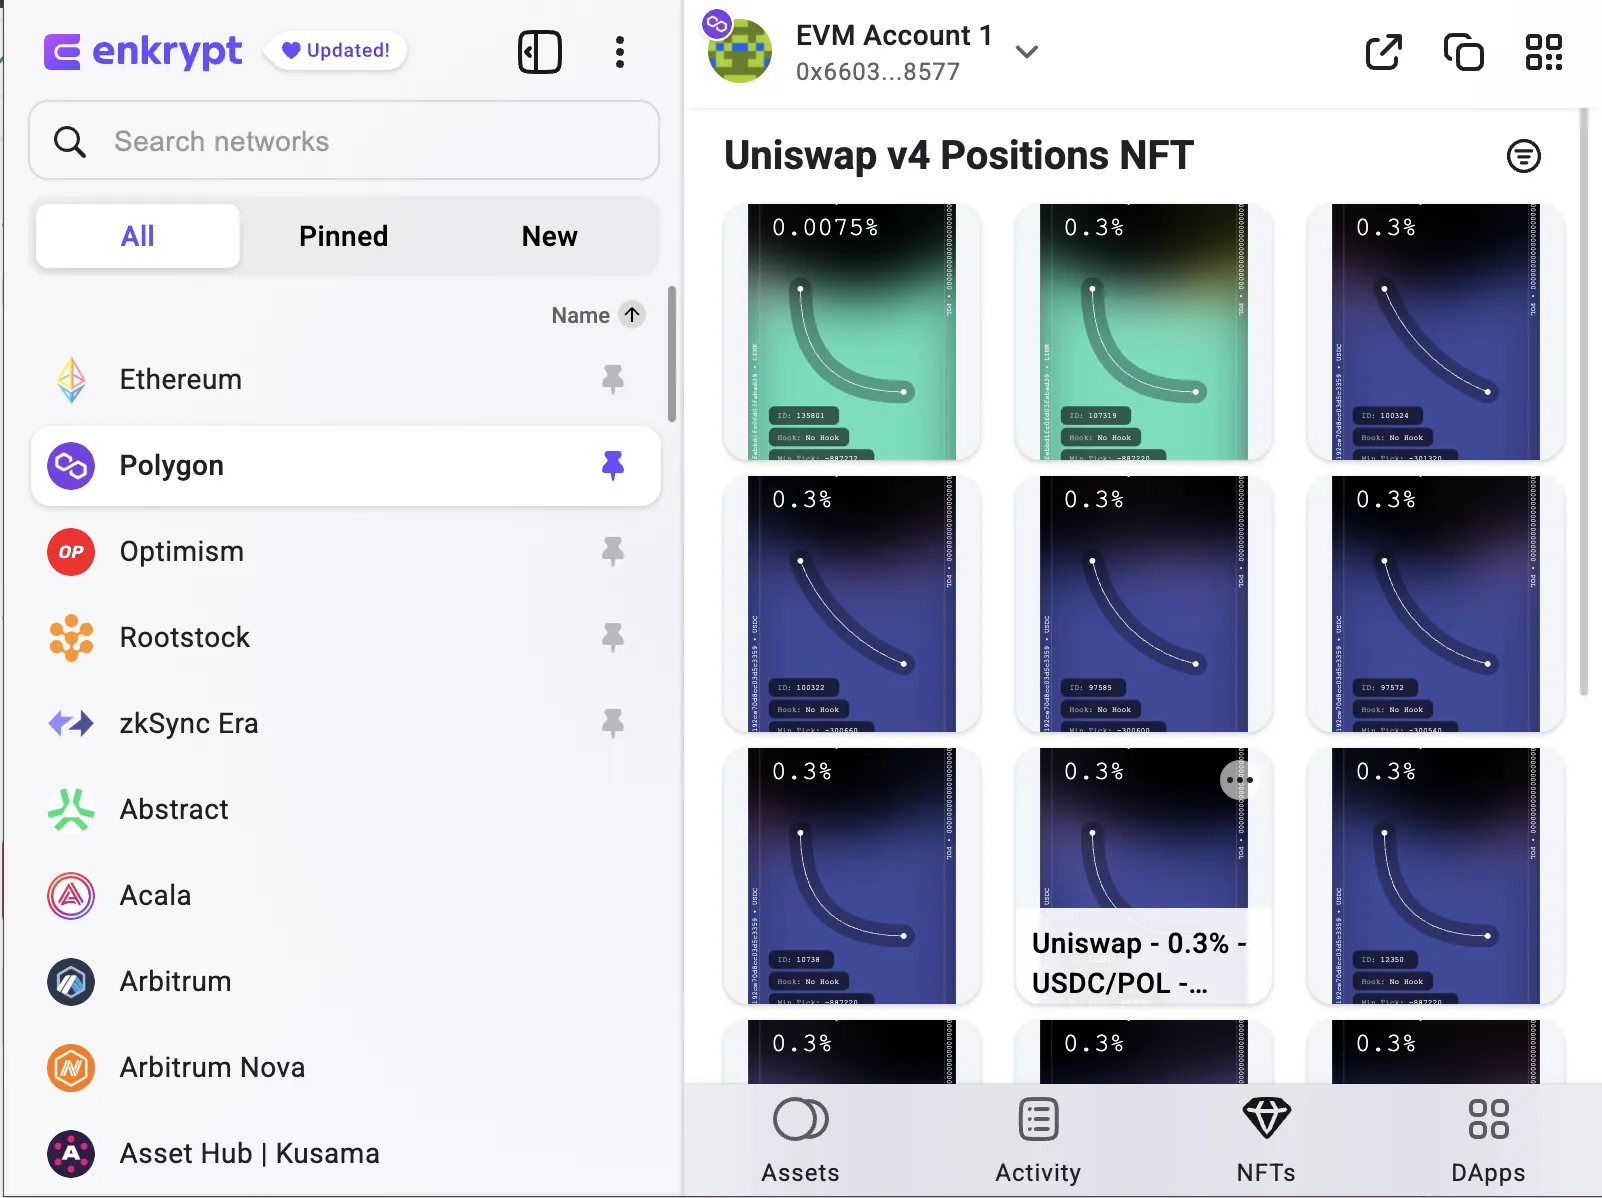
Task: Select the Arbitrum Nova network
Action: (346, 1068)
